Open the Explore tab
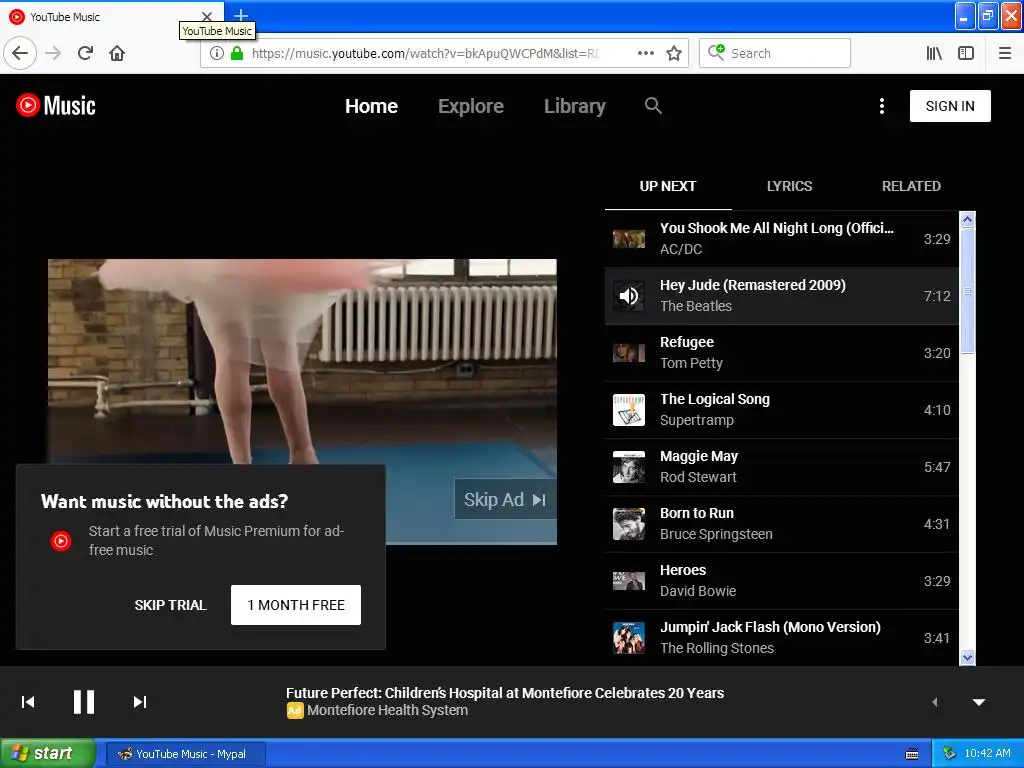Viewport: 1024px width, 768px height. 471,106
